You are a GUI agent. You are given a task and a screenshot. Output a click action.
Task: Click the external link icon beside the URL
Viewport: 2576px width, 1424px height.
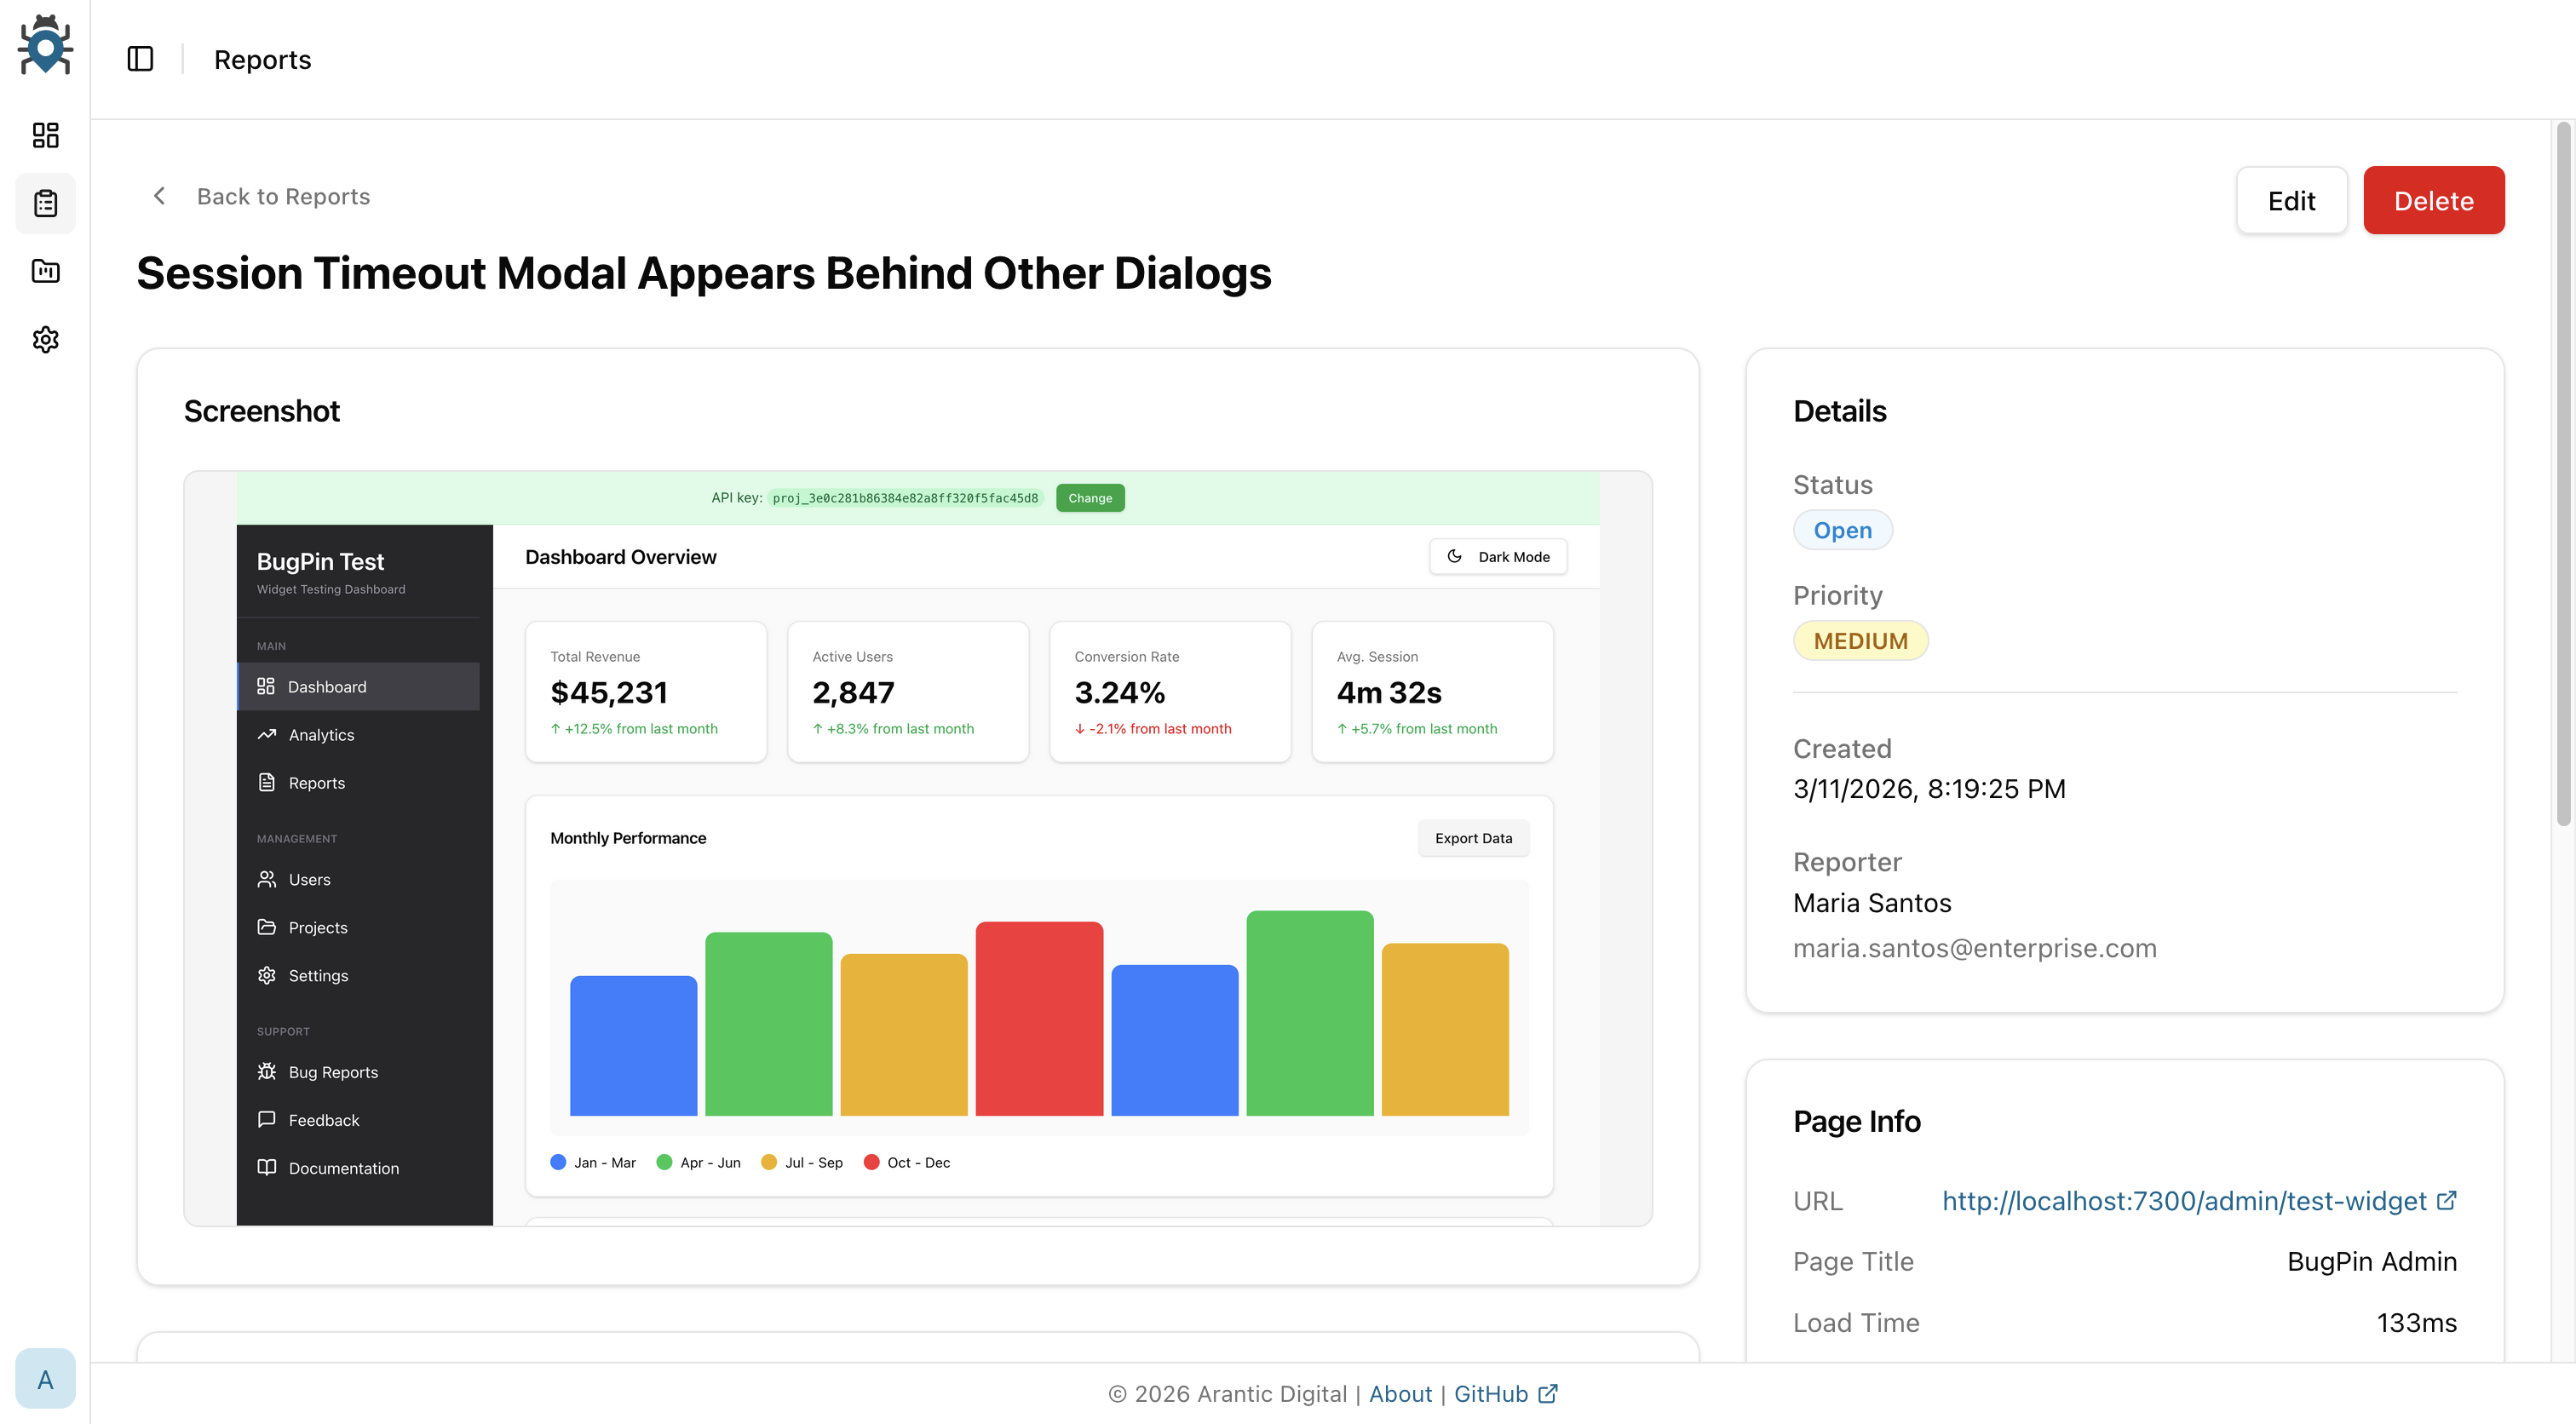pos(2447,1200)
